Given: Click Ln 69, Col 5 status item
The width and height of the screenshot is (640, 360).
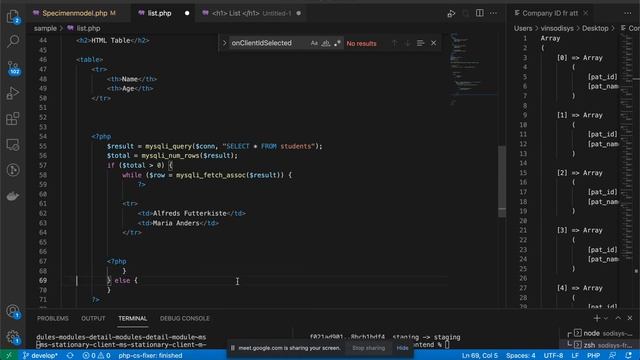Looking at the screenshot, I should point(479,356).
